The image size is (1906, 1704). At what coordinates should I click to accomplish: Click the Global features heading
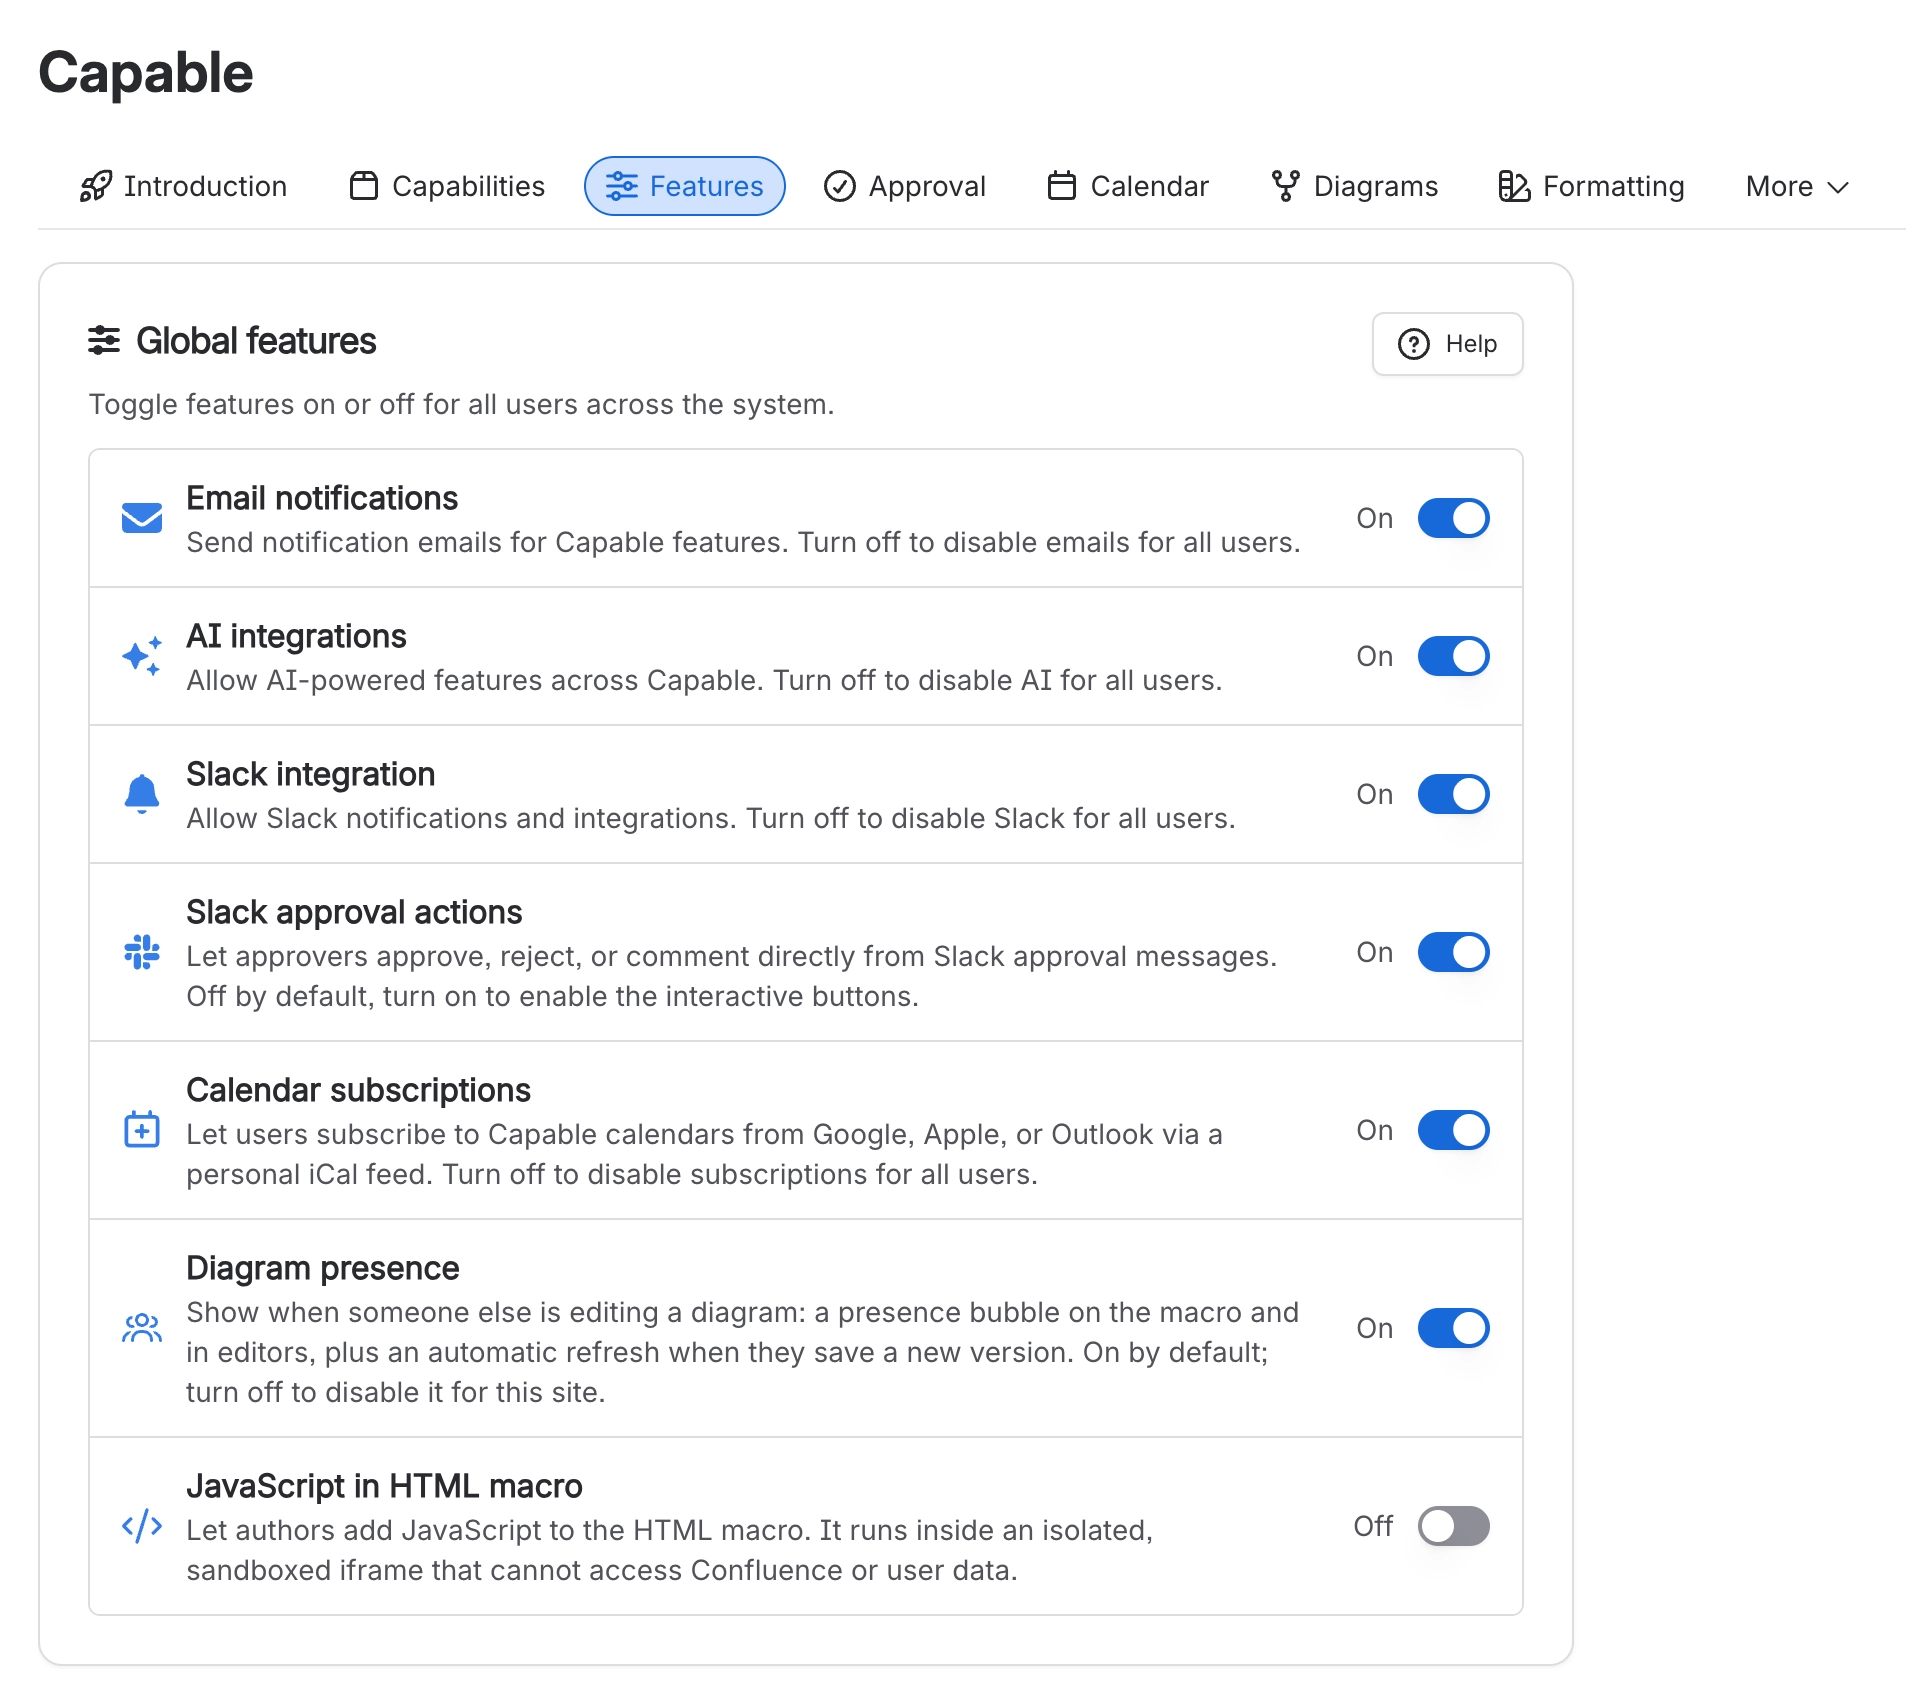[x=256, y=341]
